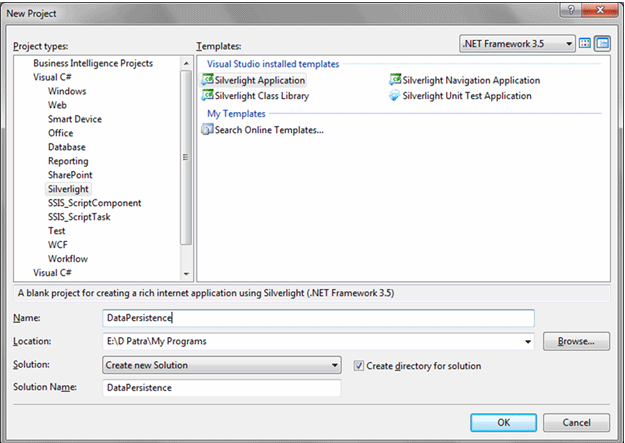
Task: Select the Reporting project type
Action: tap(68, 161)
